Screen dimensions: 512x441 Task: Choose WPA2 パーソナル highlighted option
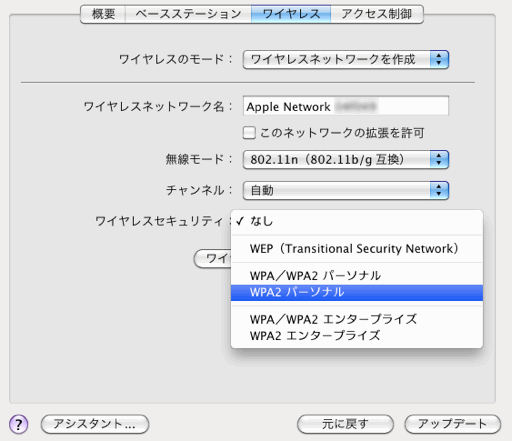point(357,292)
